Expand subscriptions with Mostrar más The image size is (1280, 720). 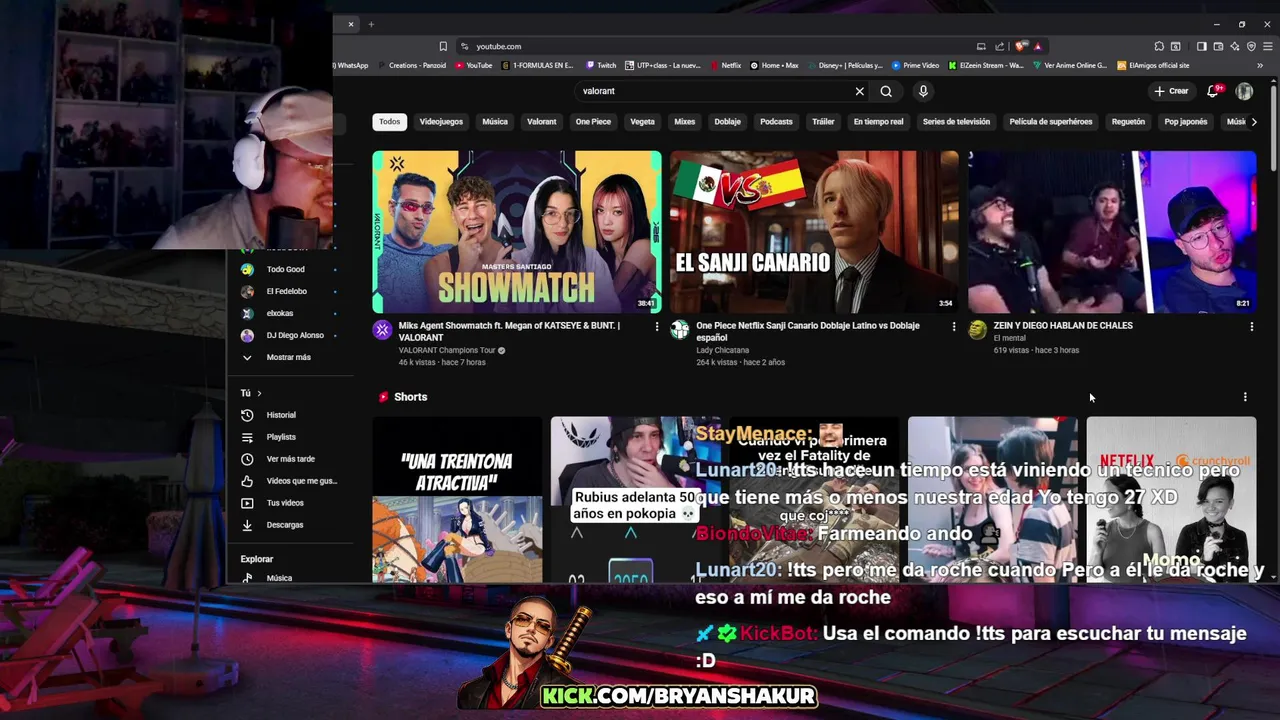288,357
